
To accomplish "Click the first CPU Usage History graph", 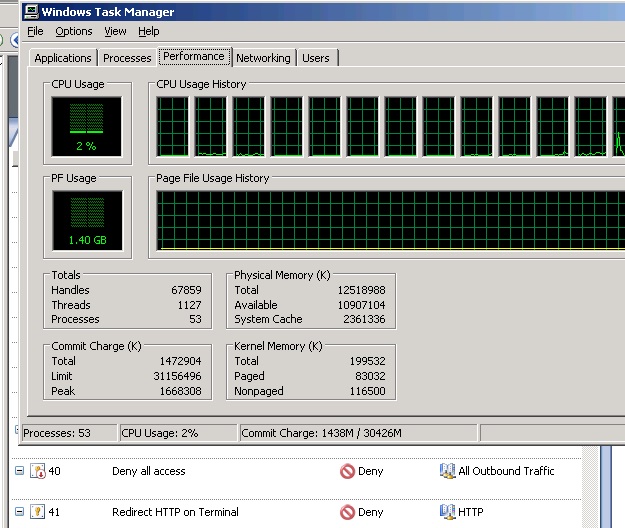I will click(173, 126).
